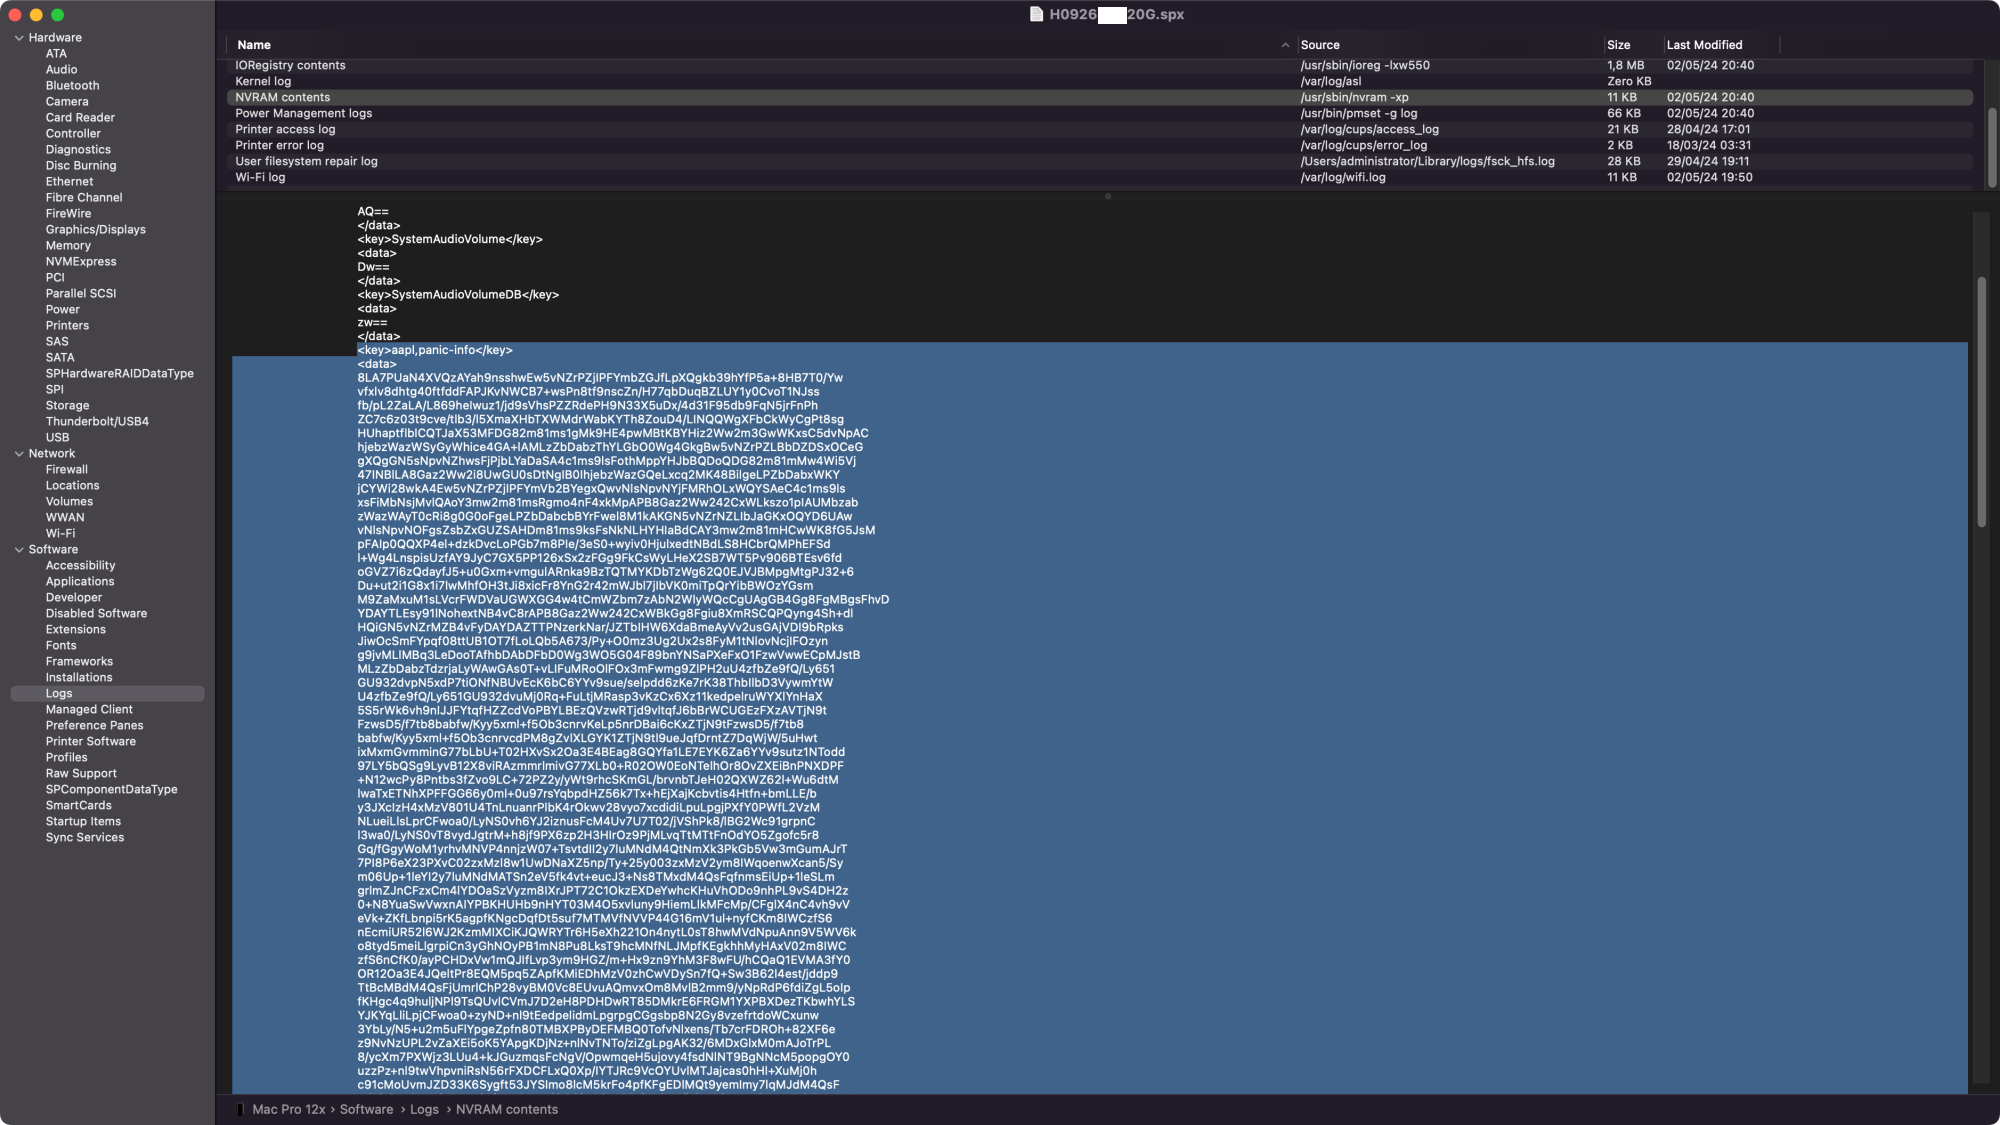The height and width of the screenshot is (1125, 2000).
Task: Collapse the Hardware section
Action: (x=19, y=38)
